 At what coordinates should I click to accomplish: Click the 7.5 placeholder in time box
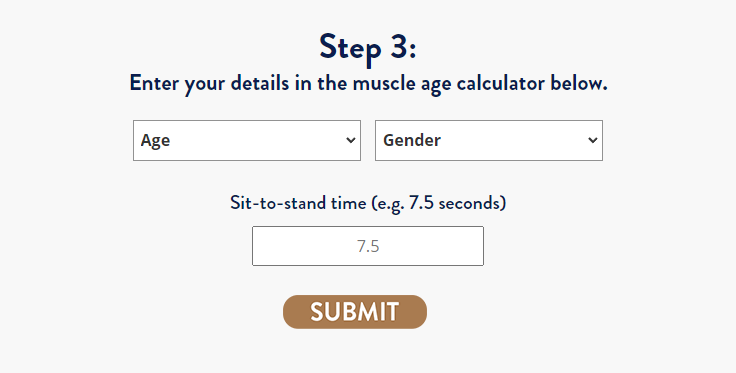click(x=368, y=246)
